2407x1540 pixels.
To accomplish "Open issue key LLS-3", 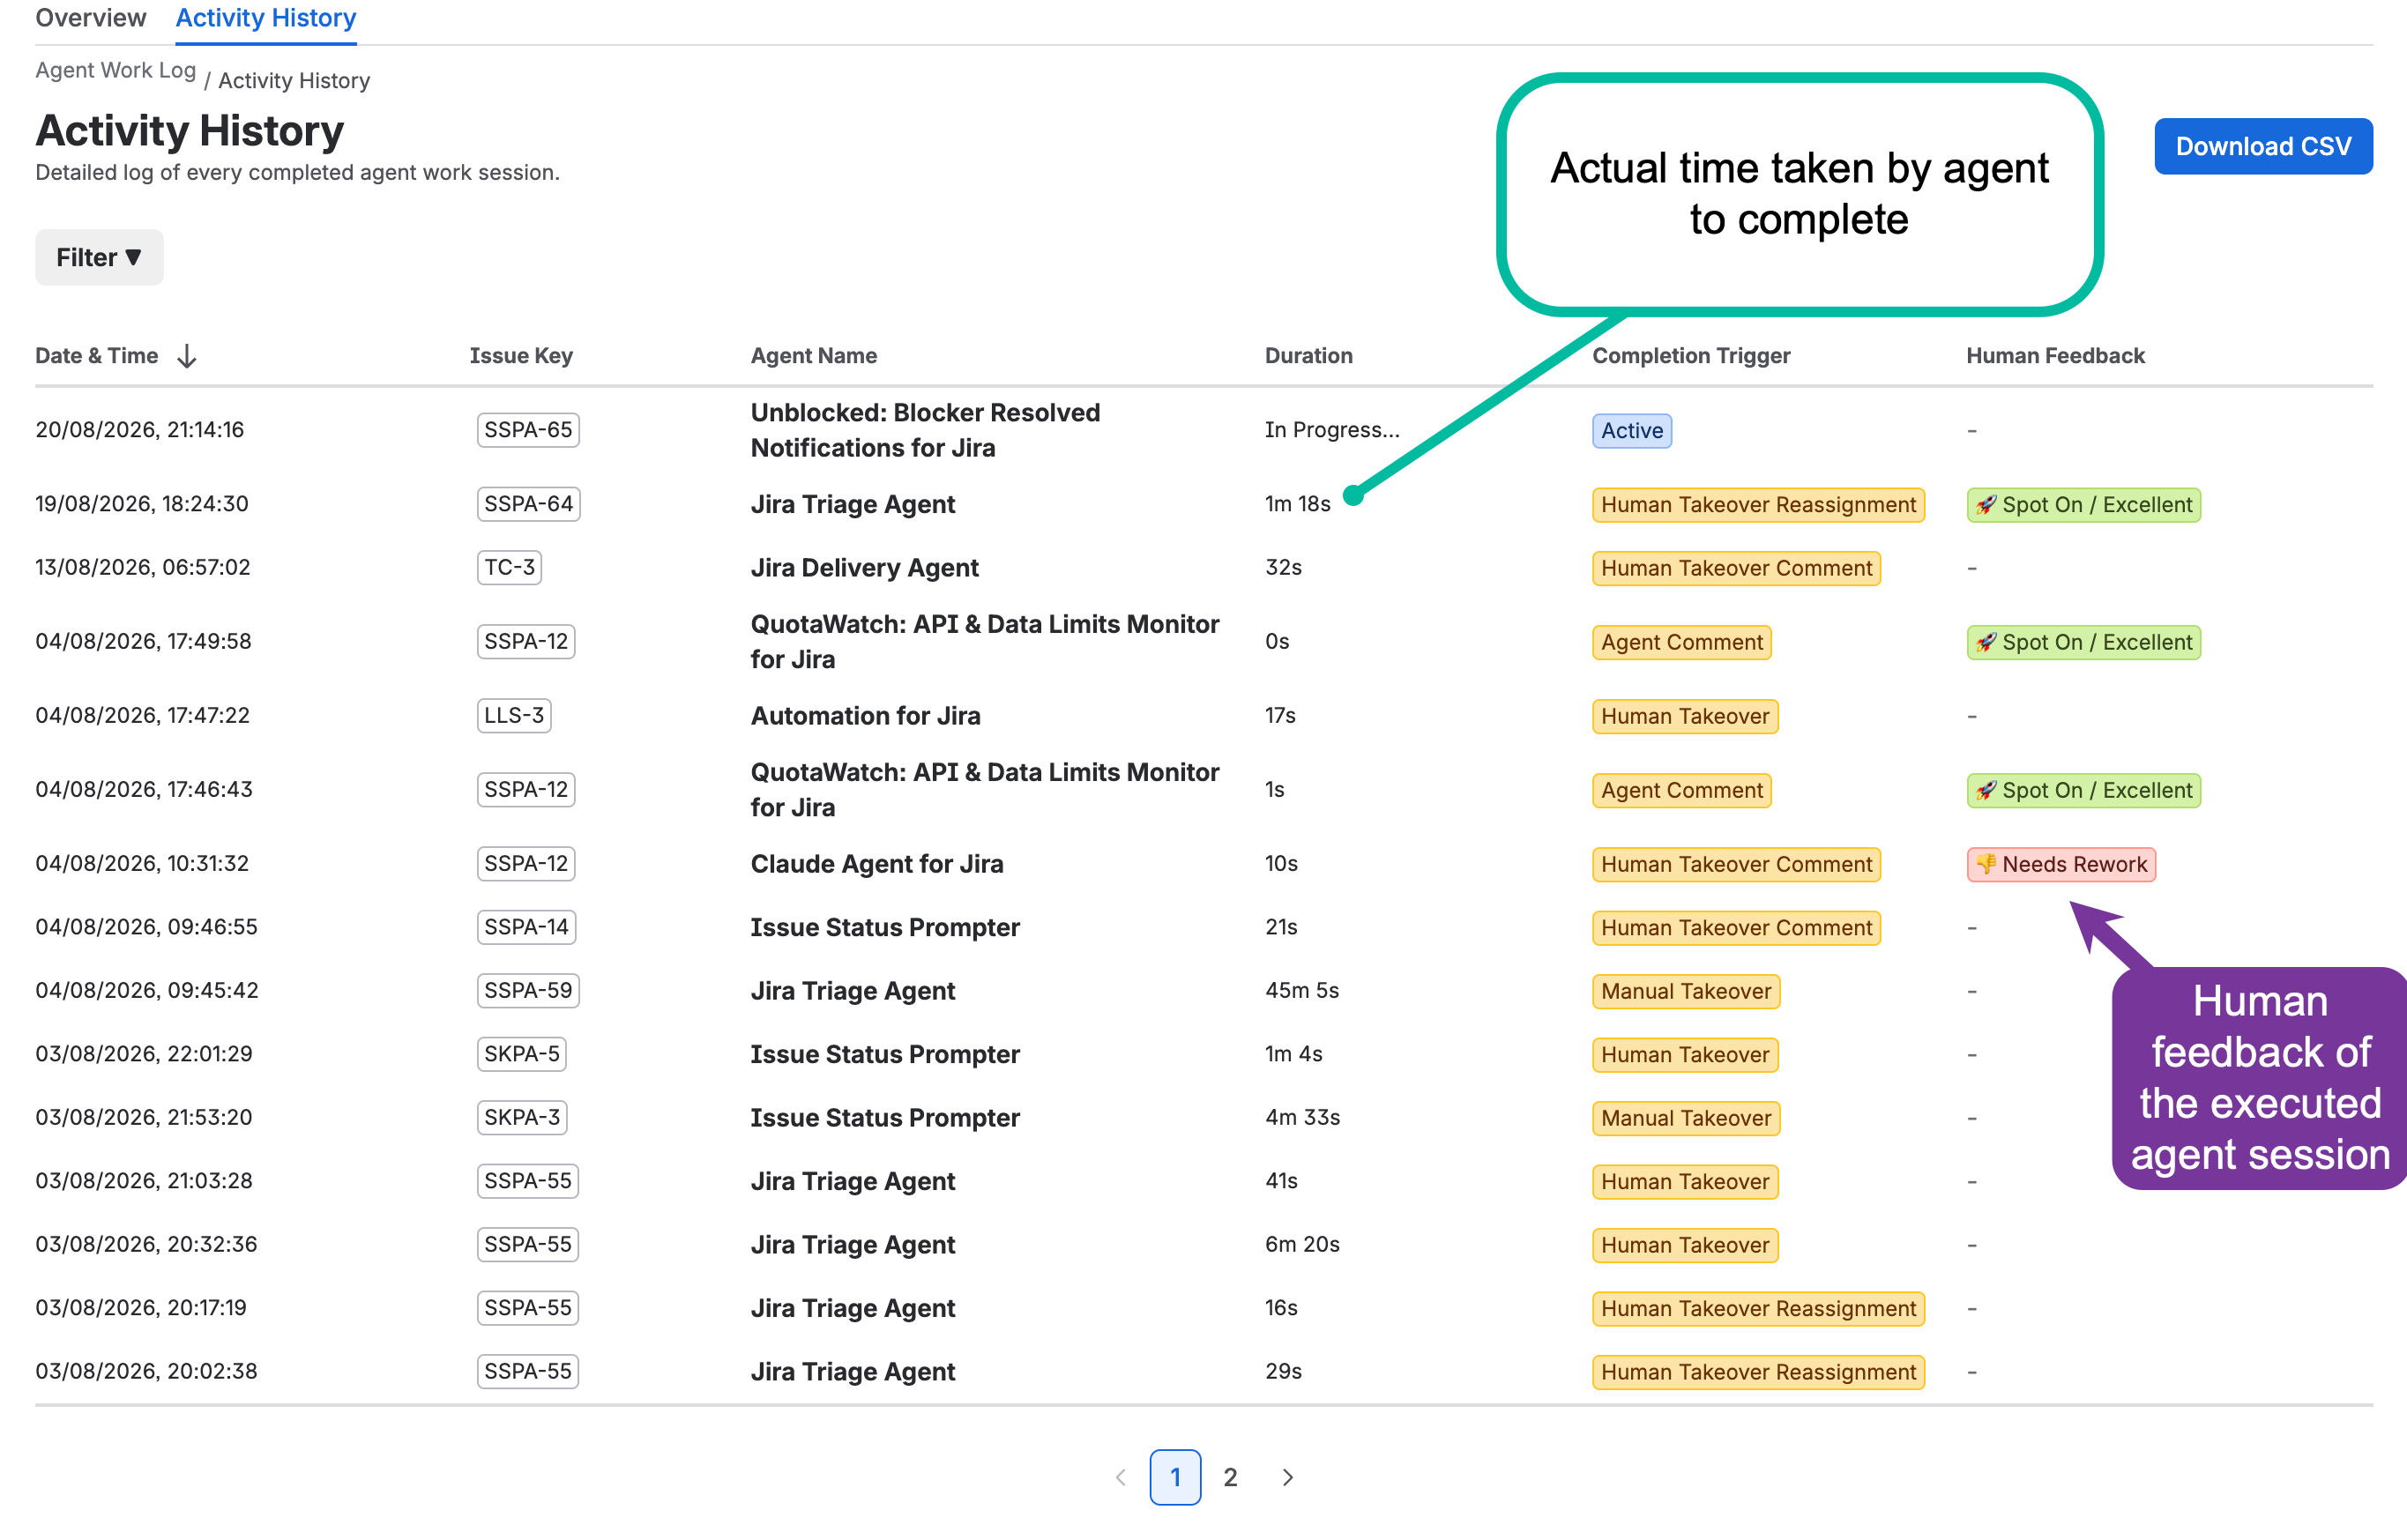I will [514, 716].
